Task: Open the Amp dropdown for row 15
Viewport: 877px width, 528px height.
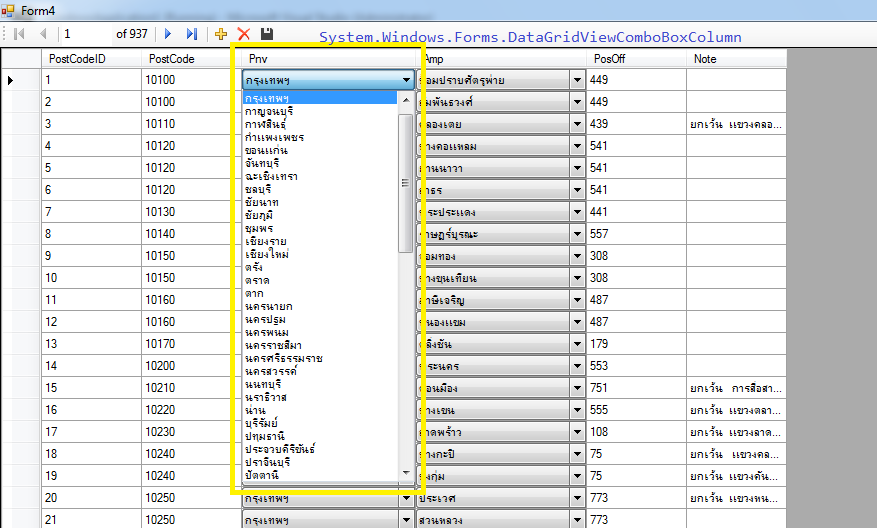Action: click(577, 388)
